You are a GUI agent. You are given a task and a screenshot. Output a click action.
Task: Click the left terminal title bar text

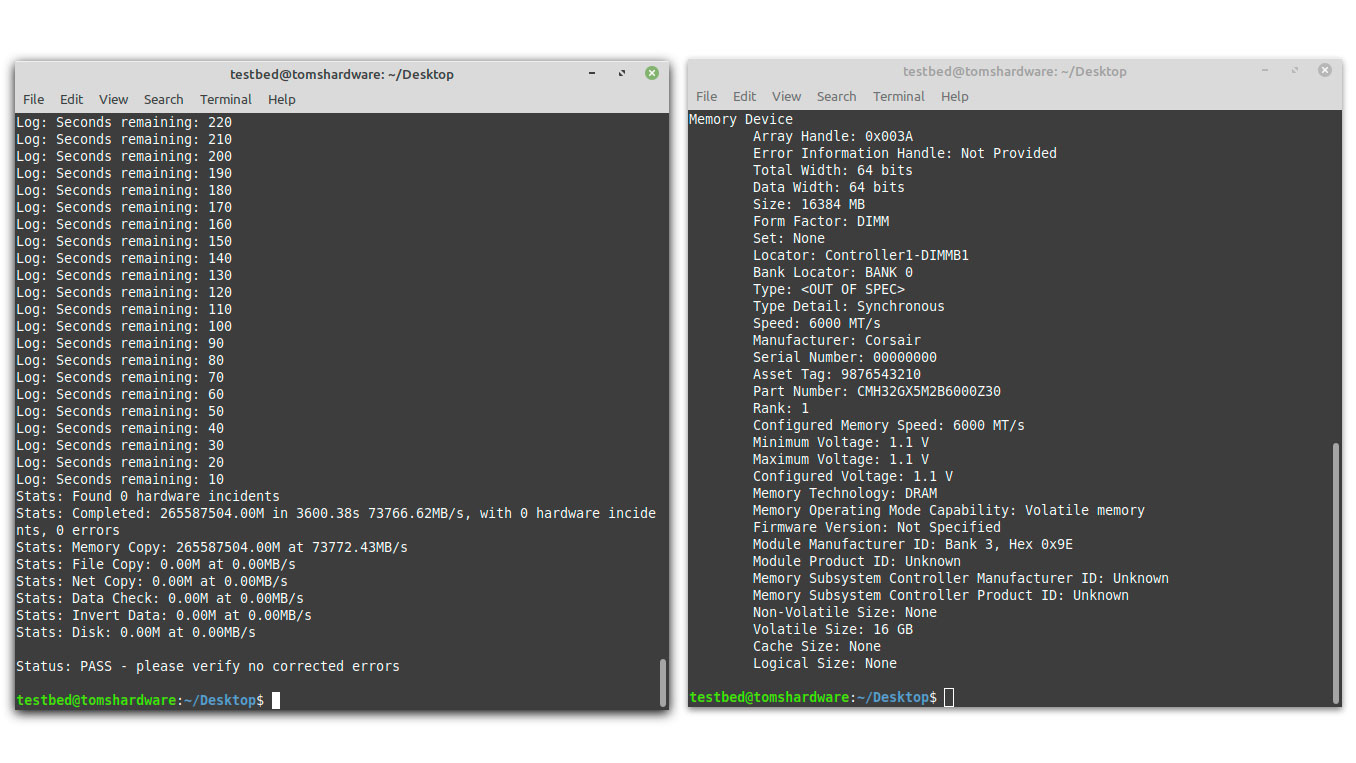coord(341,74)
